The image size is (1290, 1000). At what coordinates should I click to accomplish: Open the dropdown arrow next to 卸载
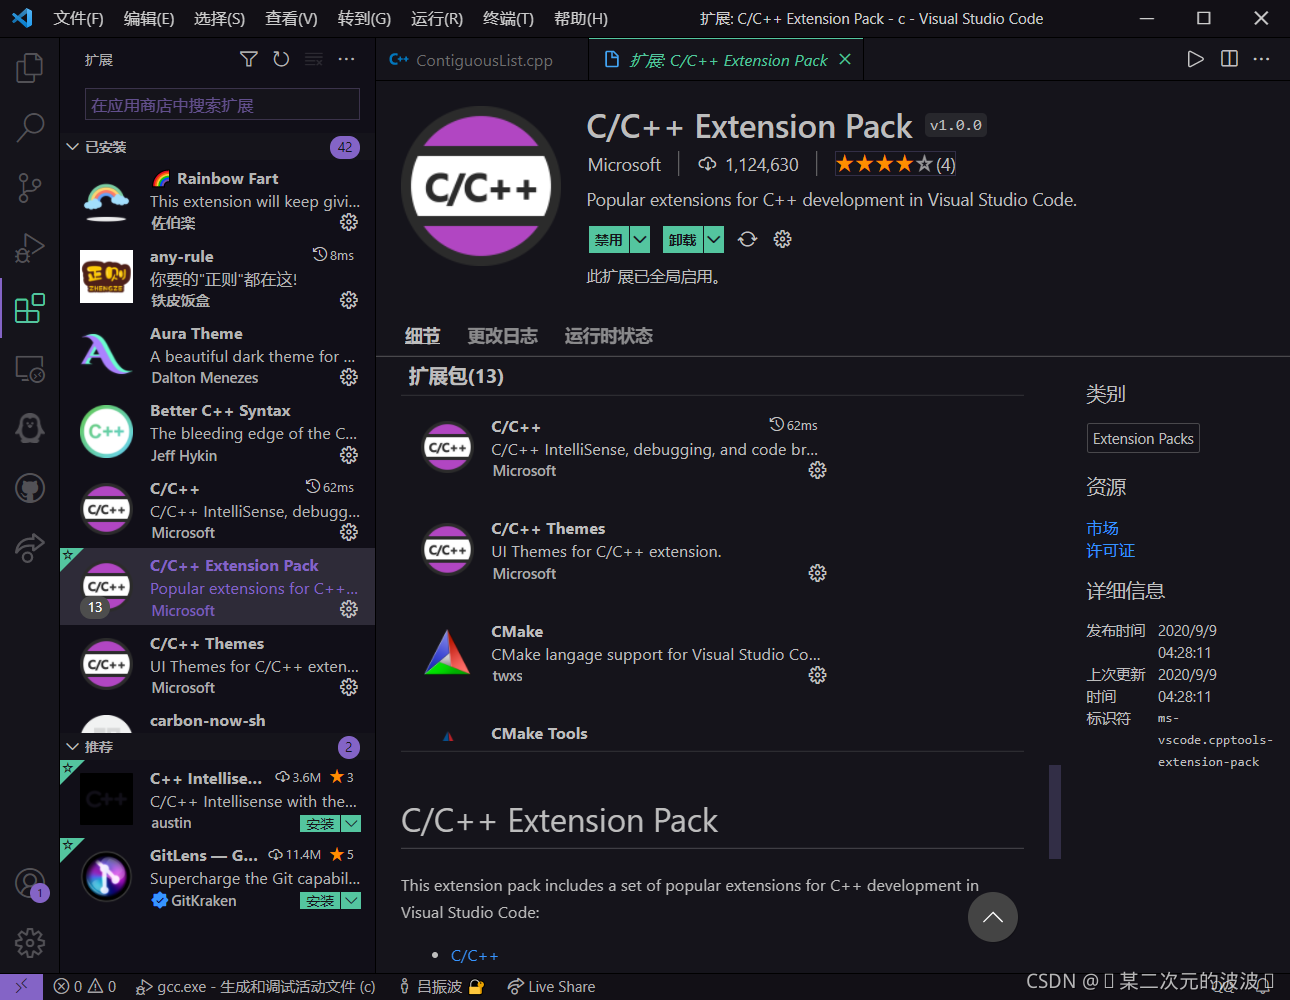click(x=713, y=240)
